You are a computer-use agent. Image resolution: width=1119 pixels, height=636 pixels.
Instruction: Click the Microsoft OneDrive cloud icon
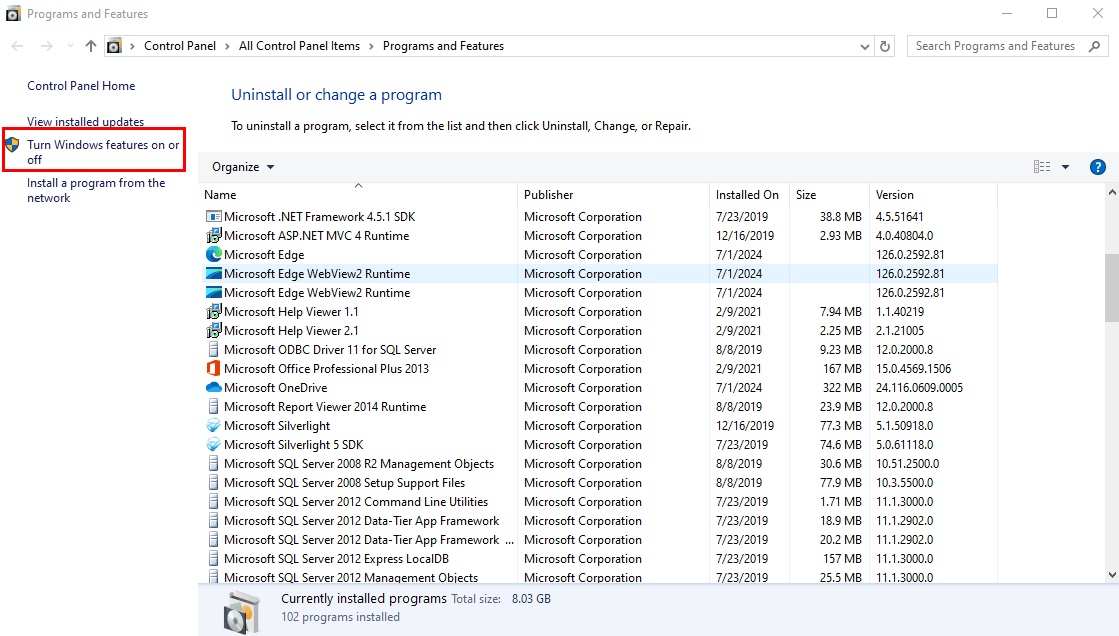(213, 388)
